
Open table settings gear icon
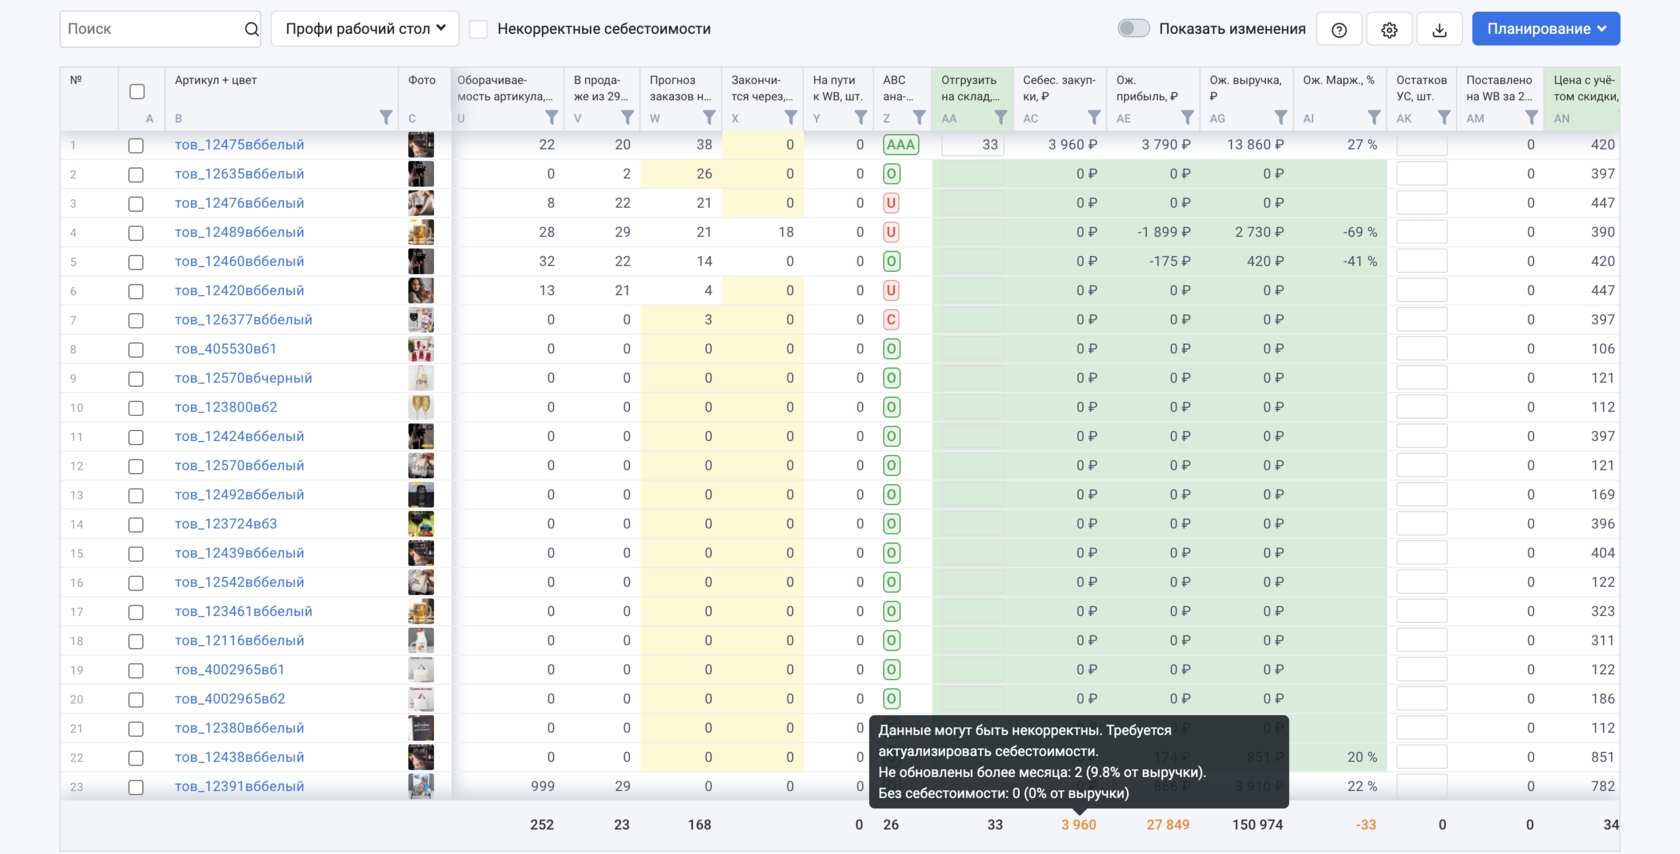tap(1389, 29)
